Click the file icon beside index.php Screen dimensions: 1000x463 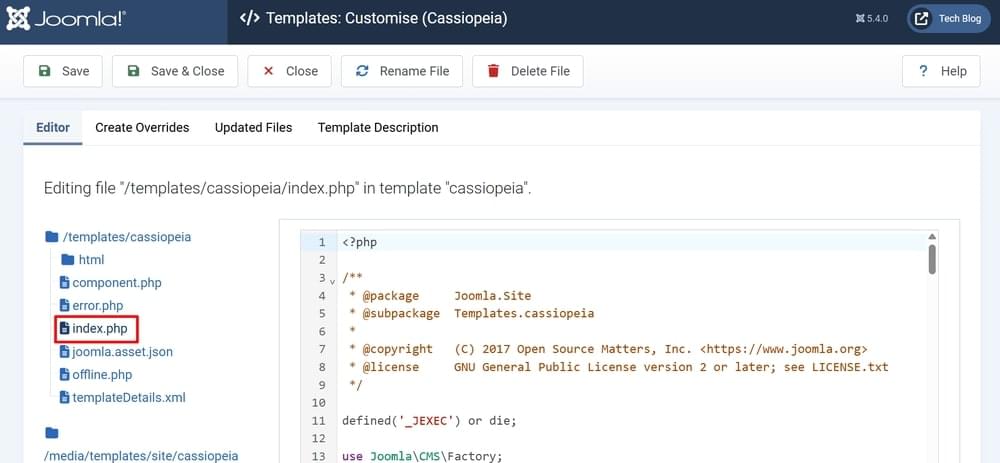pyautogui.click(x=64, y=328)
